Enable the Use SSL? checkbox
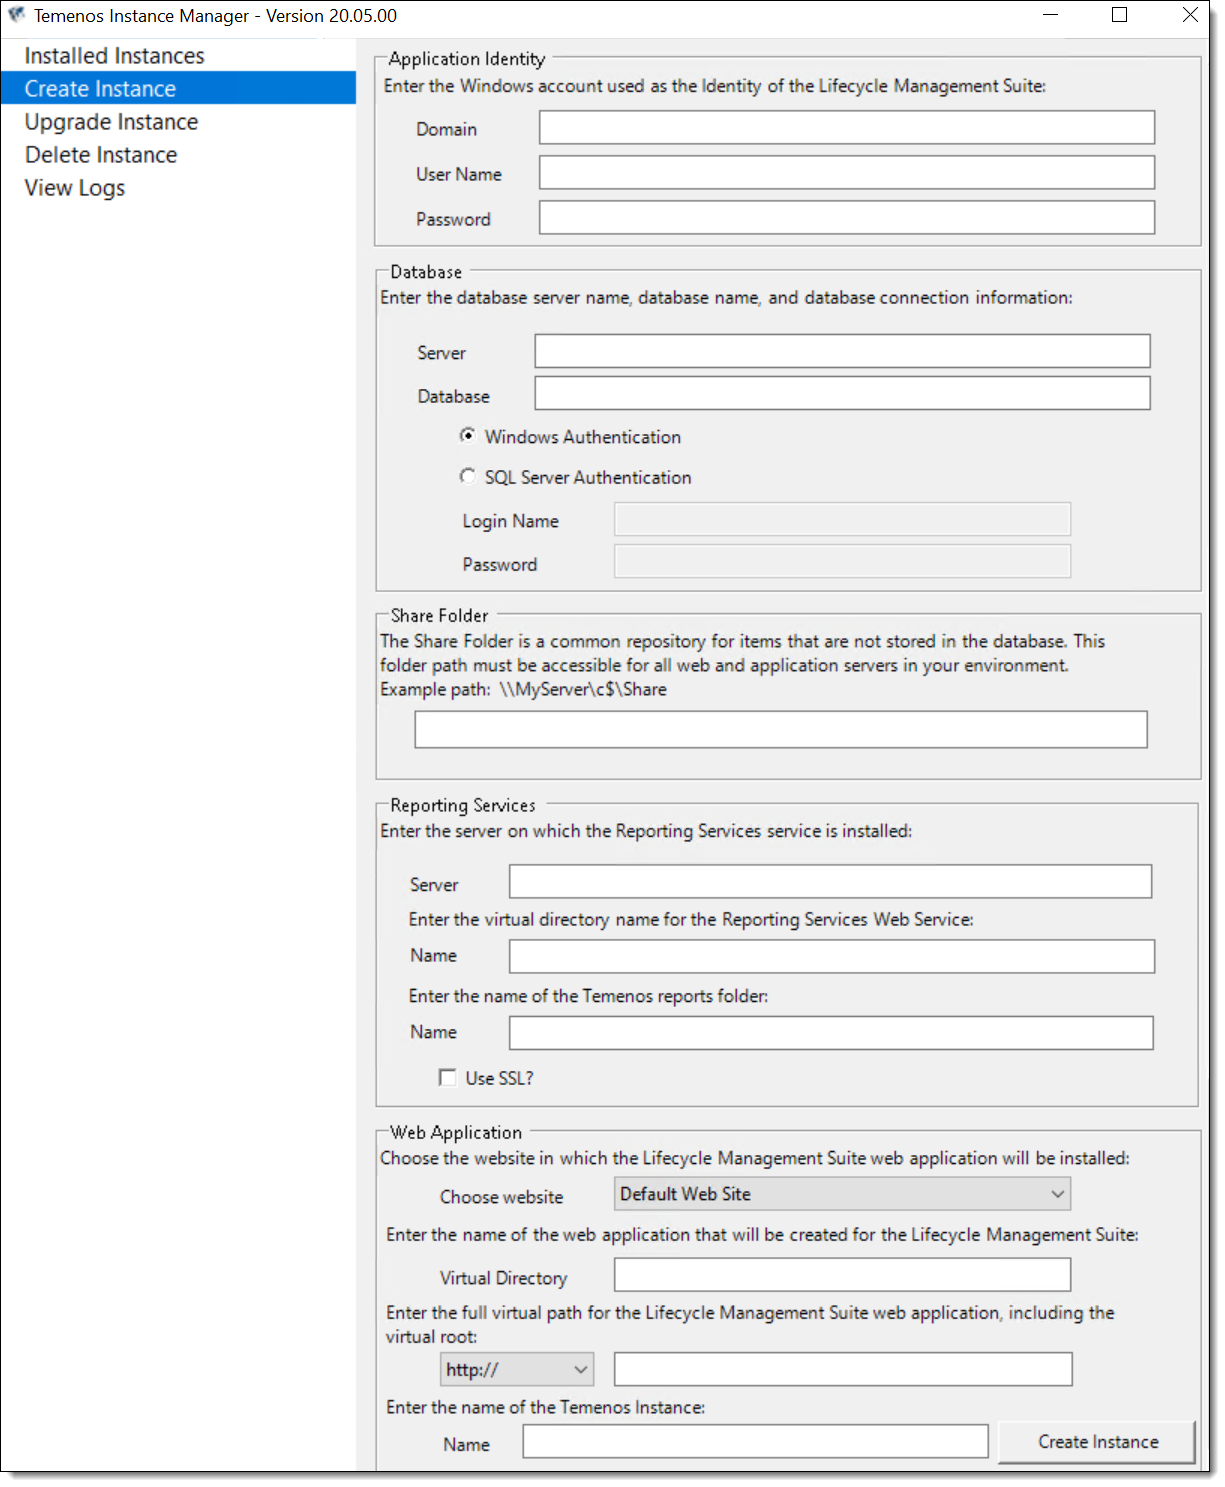Viewport: 1225px width, 1487px height. point(447,1077)
